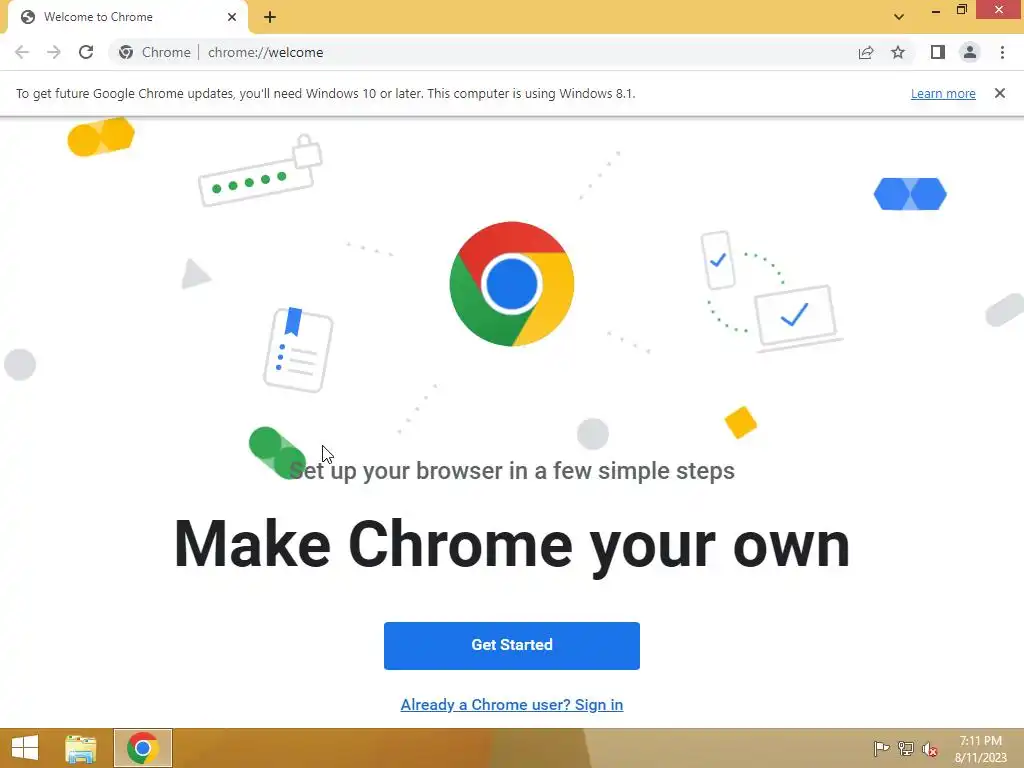
Task: Open Chrome's three-dot menu
Action: [x=1002, y=52]
